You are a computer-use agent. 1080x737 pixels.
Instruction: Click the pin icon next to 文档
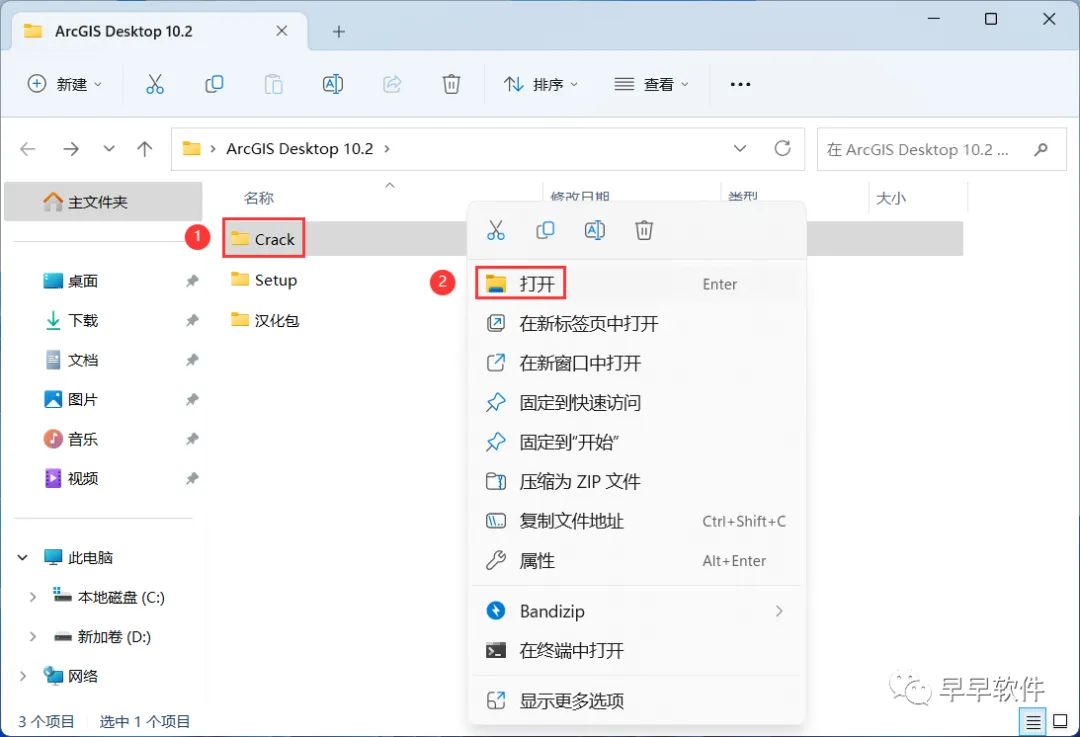pos(192,360)
